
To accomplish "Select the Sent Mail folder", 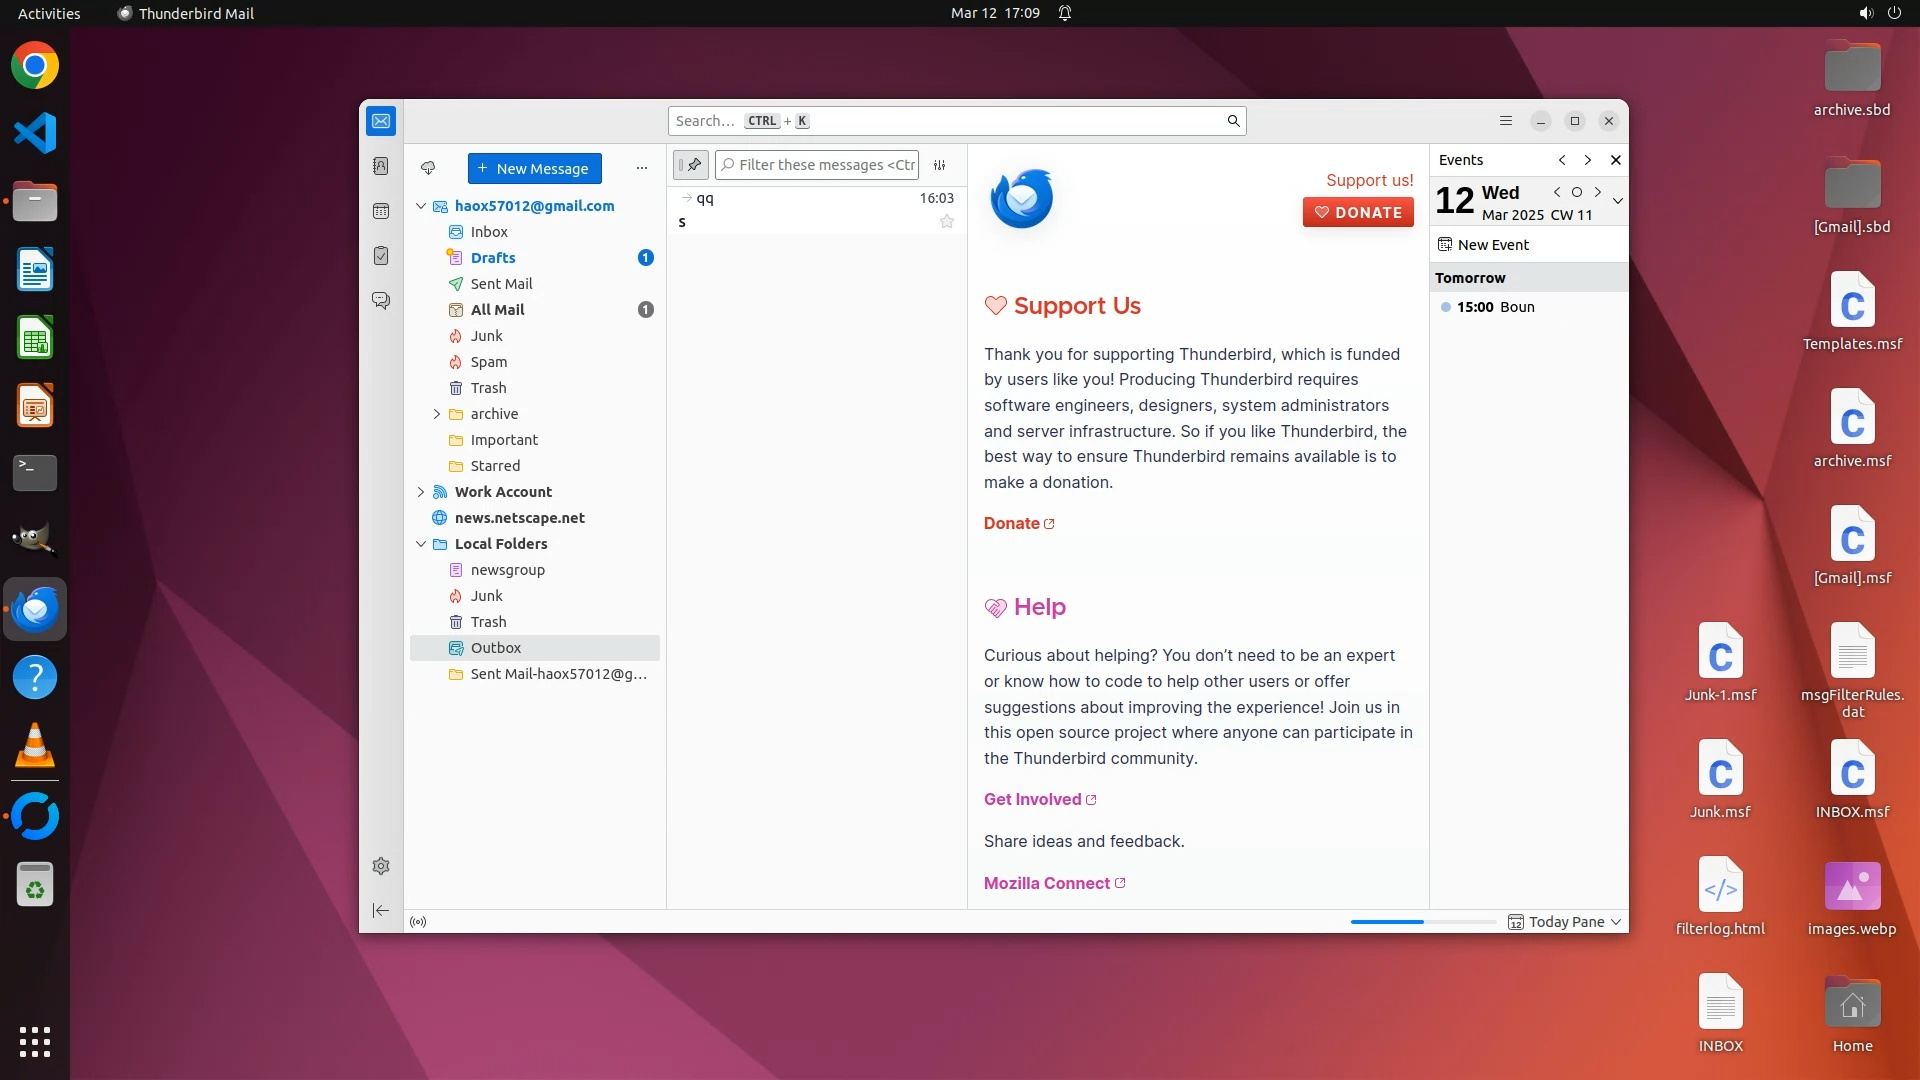I will point(501,284).
